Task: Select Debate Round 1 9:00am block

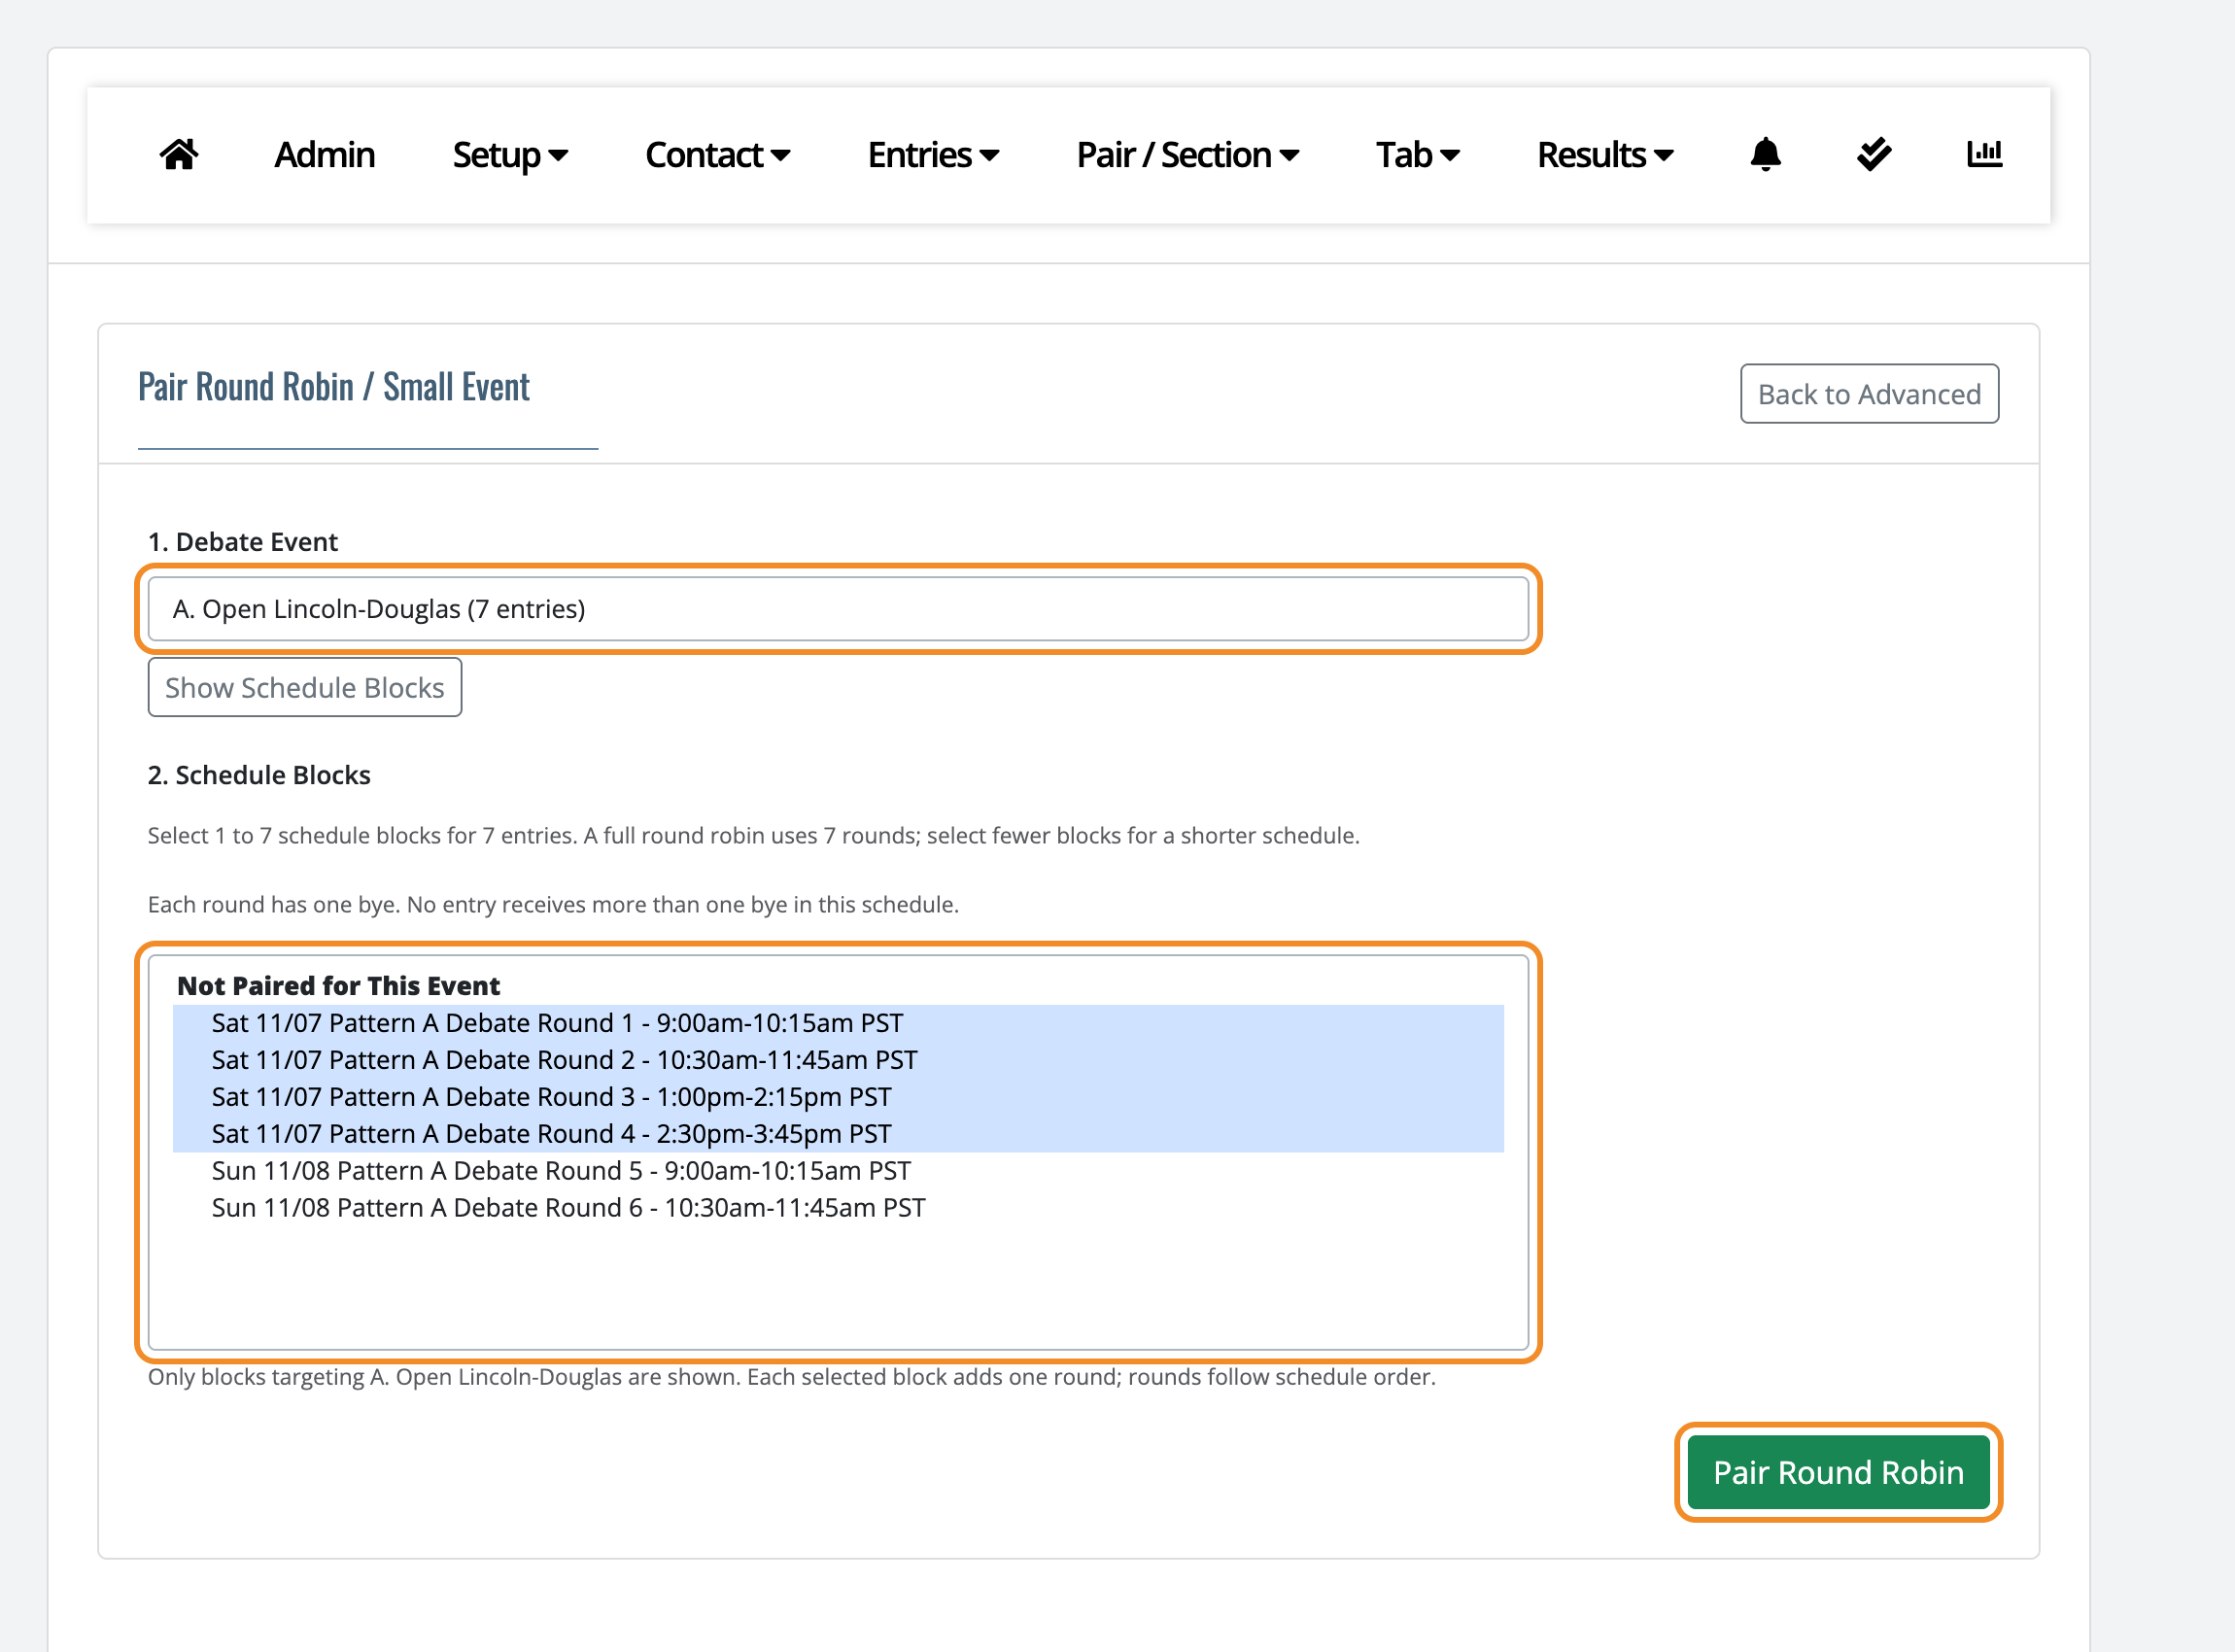Action: point(838,1023)
